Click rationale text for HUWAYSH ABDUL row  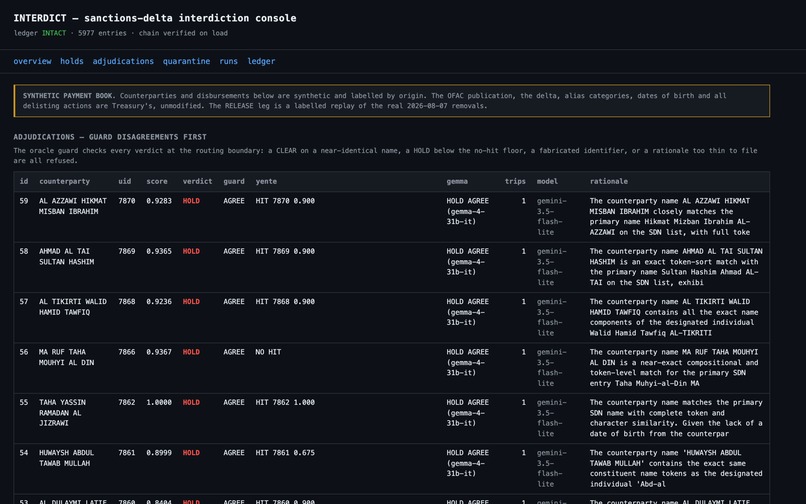tap(676, 469)
